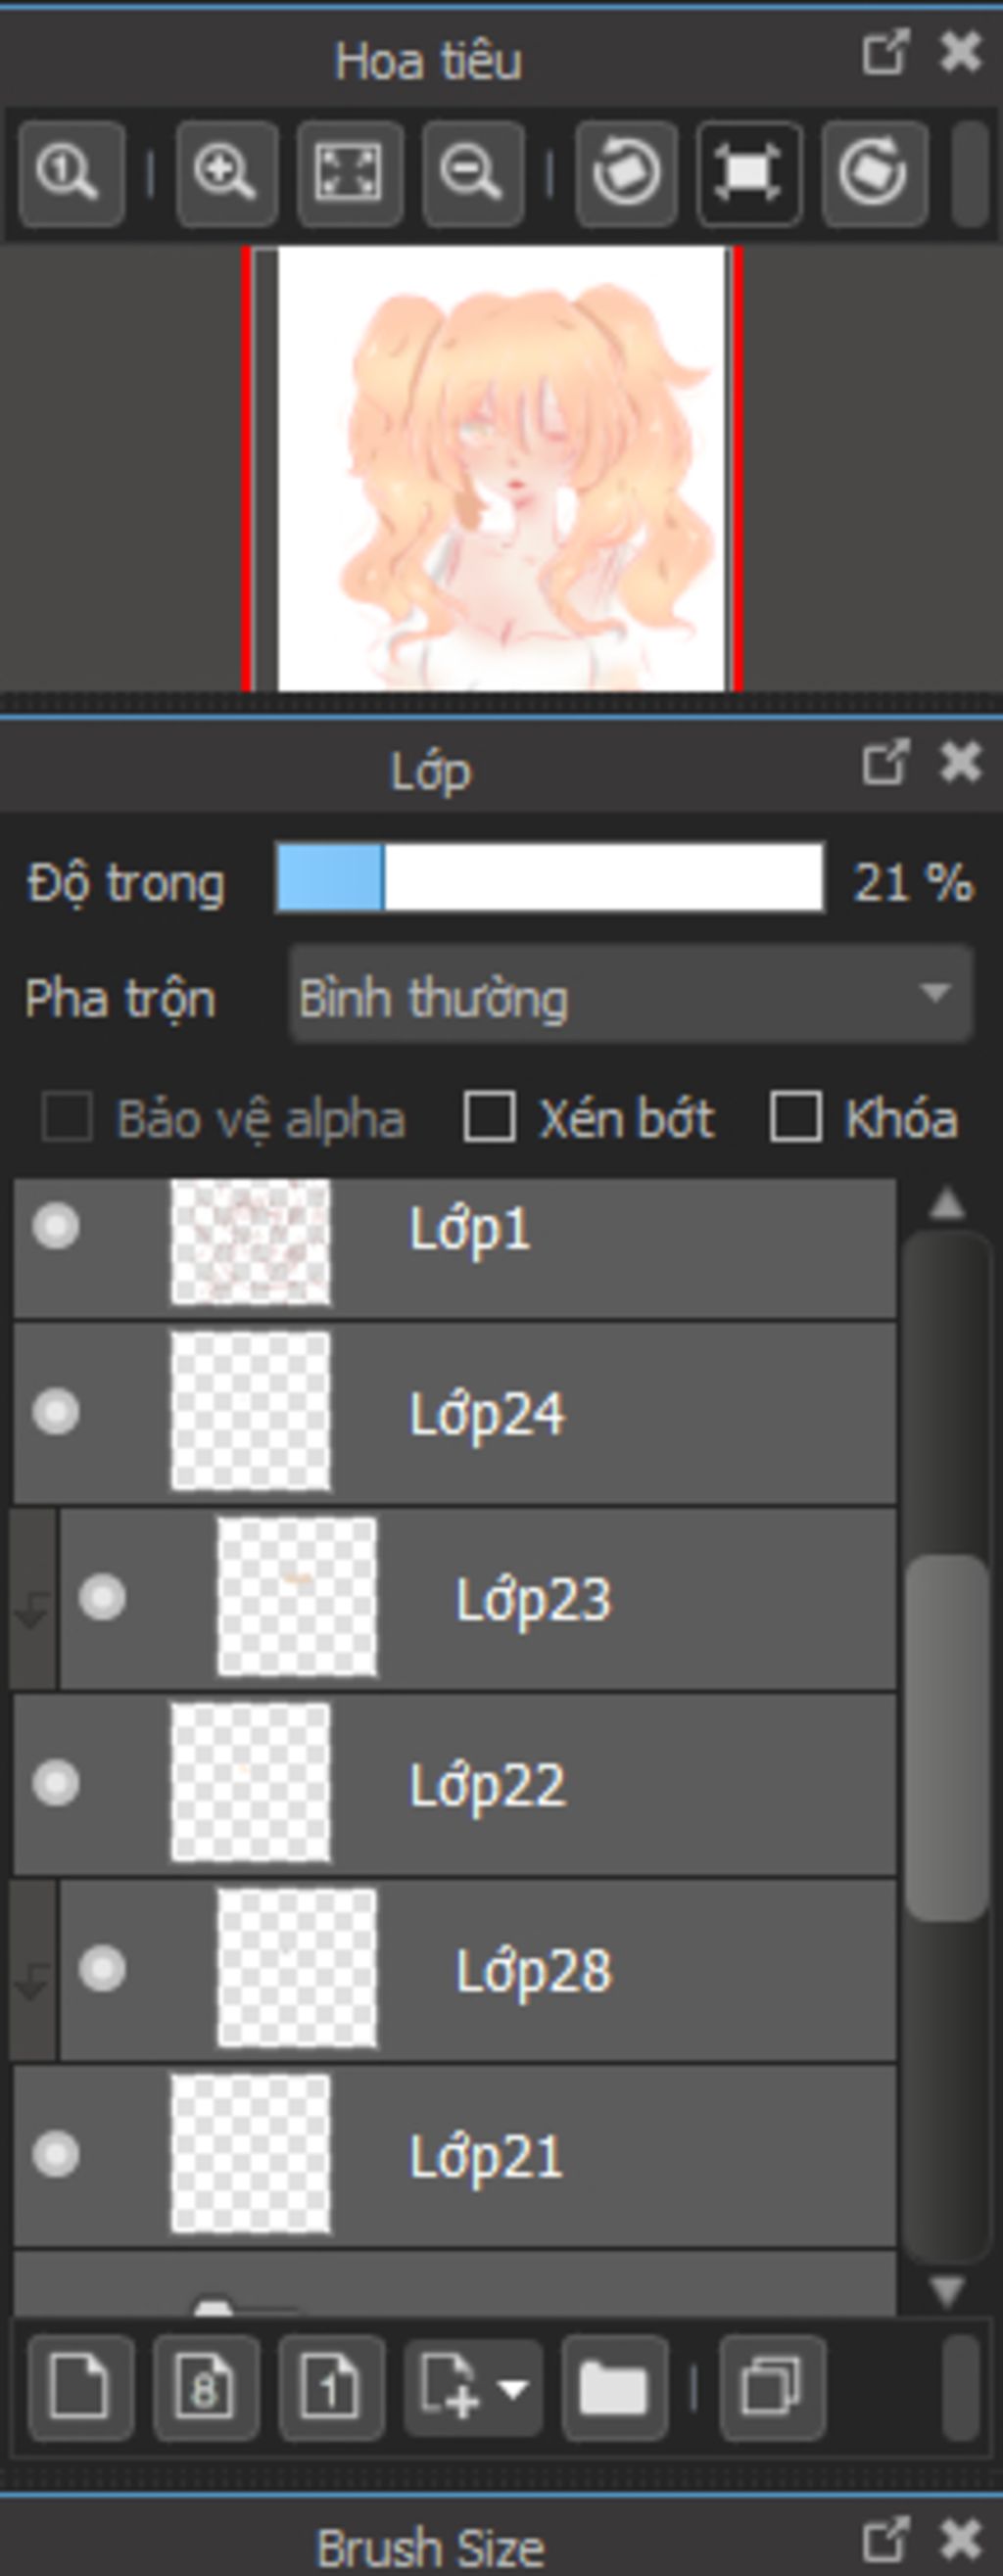1003x2576 pixels.
Task: Zoom out using the magnifier minus icon
Action: pyautogui.click(x=473, y=174)
